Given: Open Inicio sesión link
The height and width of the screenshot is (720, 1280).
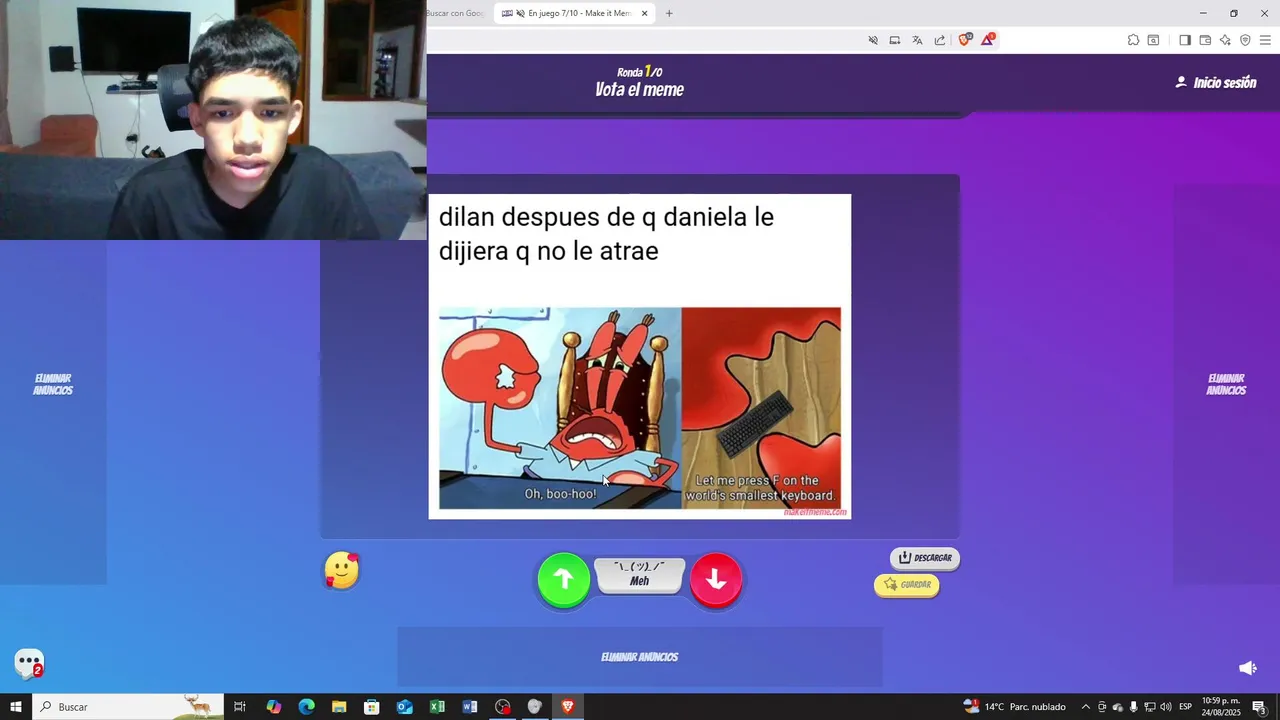Looking at the screenshot, I should click(1216, 83).
